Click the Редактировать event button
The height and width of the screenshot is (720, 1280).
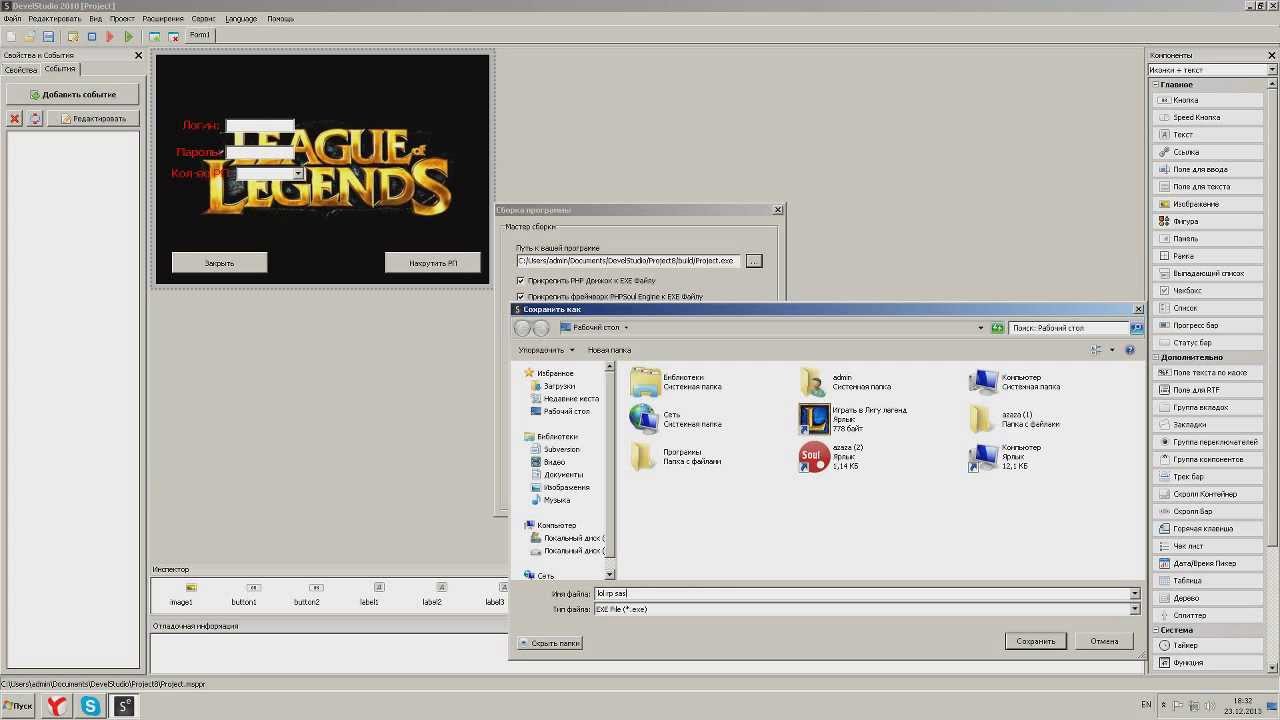tap(93, 118)
